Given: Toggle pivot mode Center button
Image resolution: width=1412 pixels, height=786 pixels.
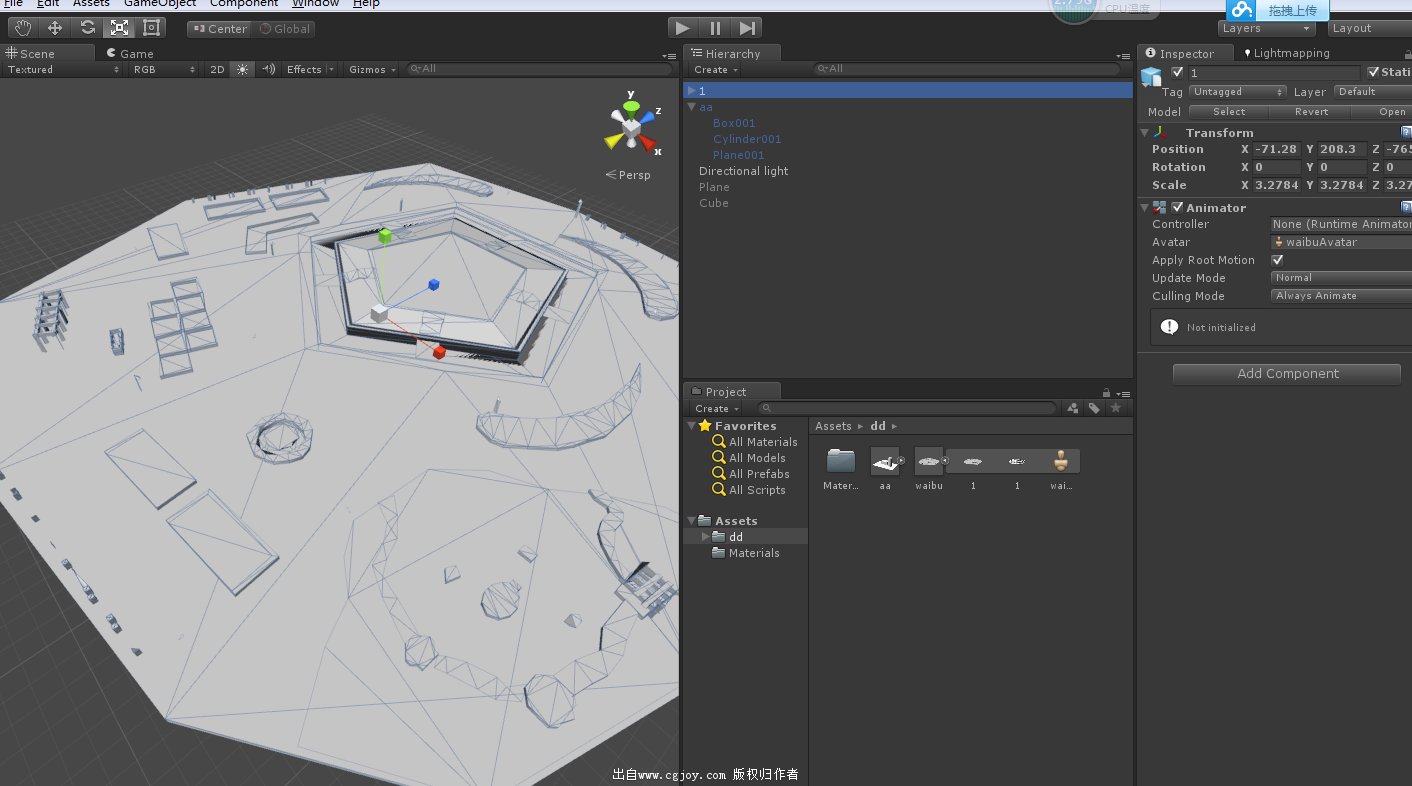Looking at the screenshot, I should click(219, 29).
